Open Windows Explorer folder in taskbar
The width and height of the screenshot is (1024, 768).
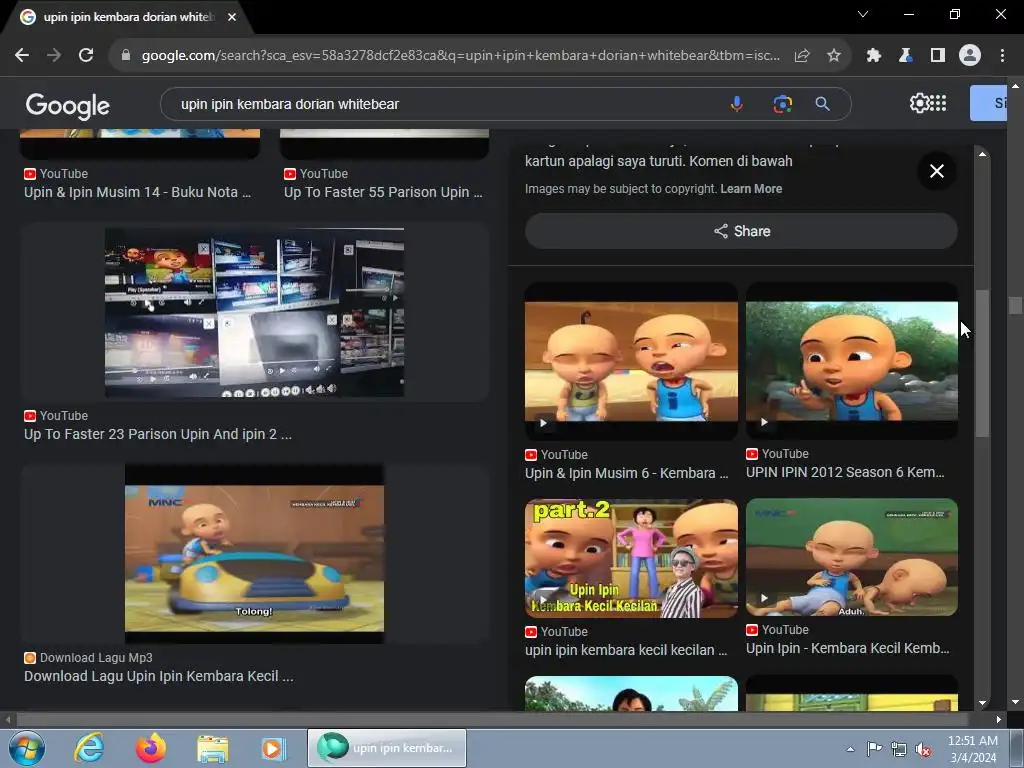pos(213,748)
